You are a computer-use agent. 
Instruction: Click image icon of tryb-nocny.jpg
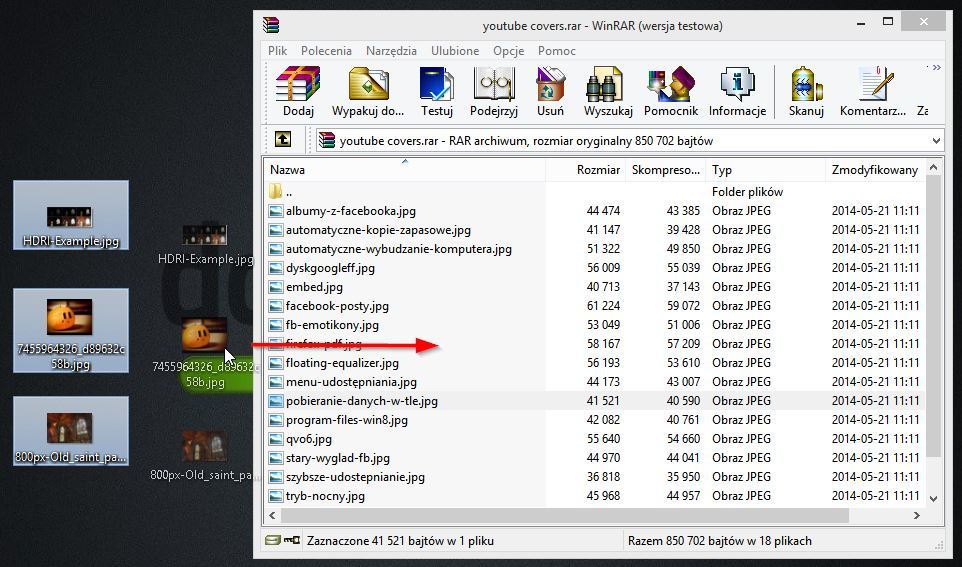(275, 496)
